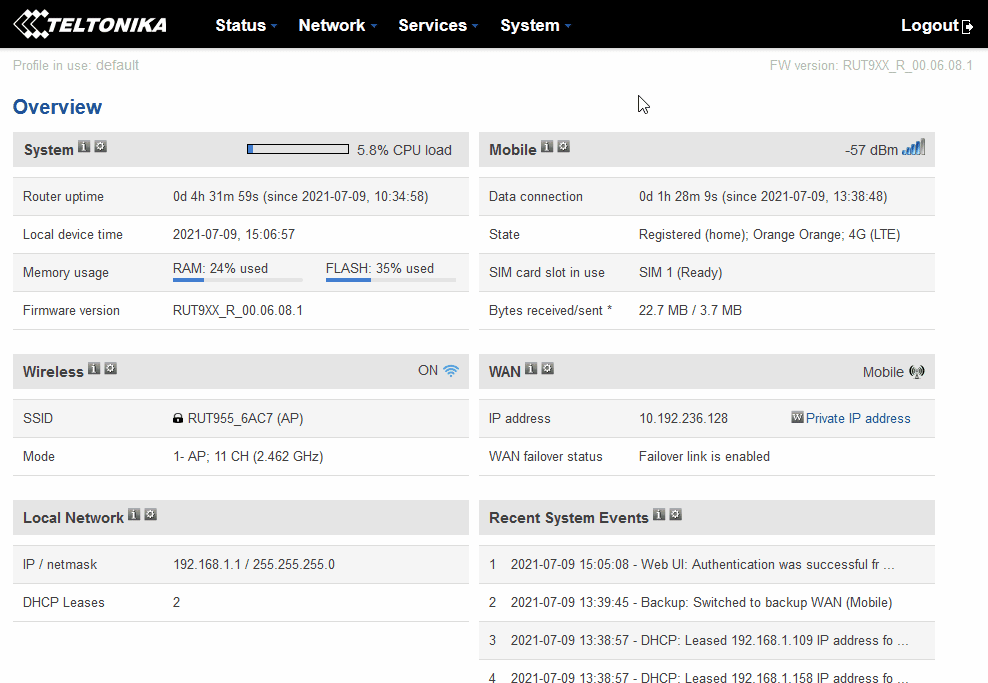
Task: Click the WAN panel info icon
Action: point(531,369)
